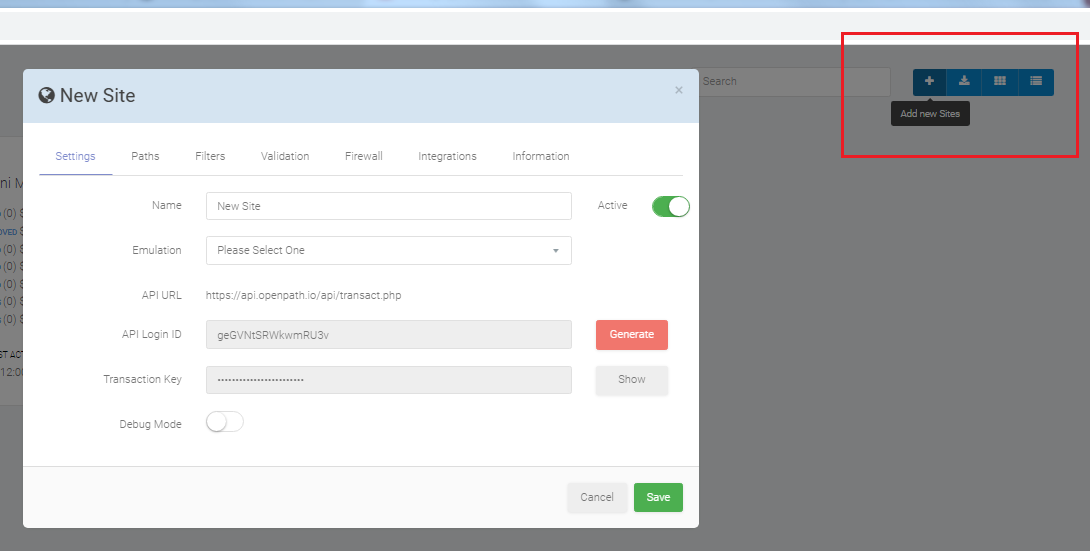Open the Emulation dropdown
Screen dimensions: 1090x551
tap(389, 250)
